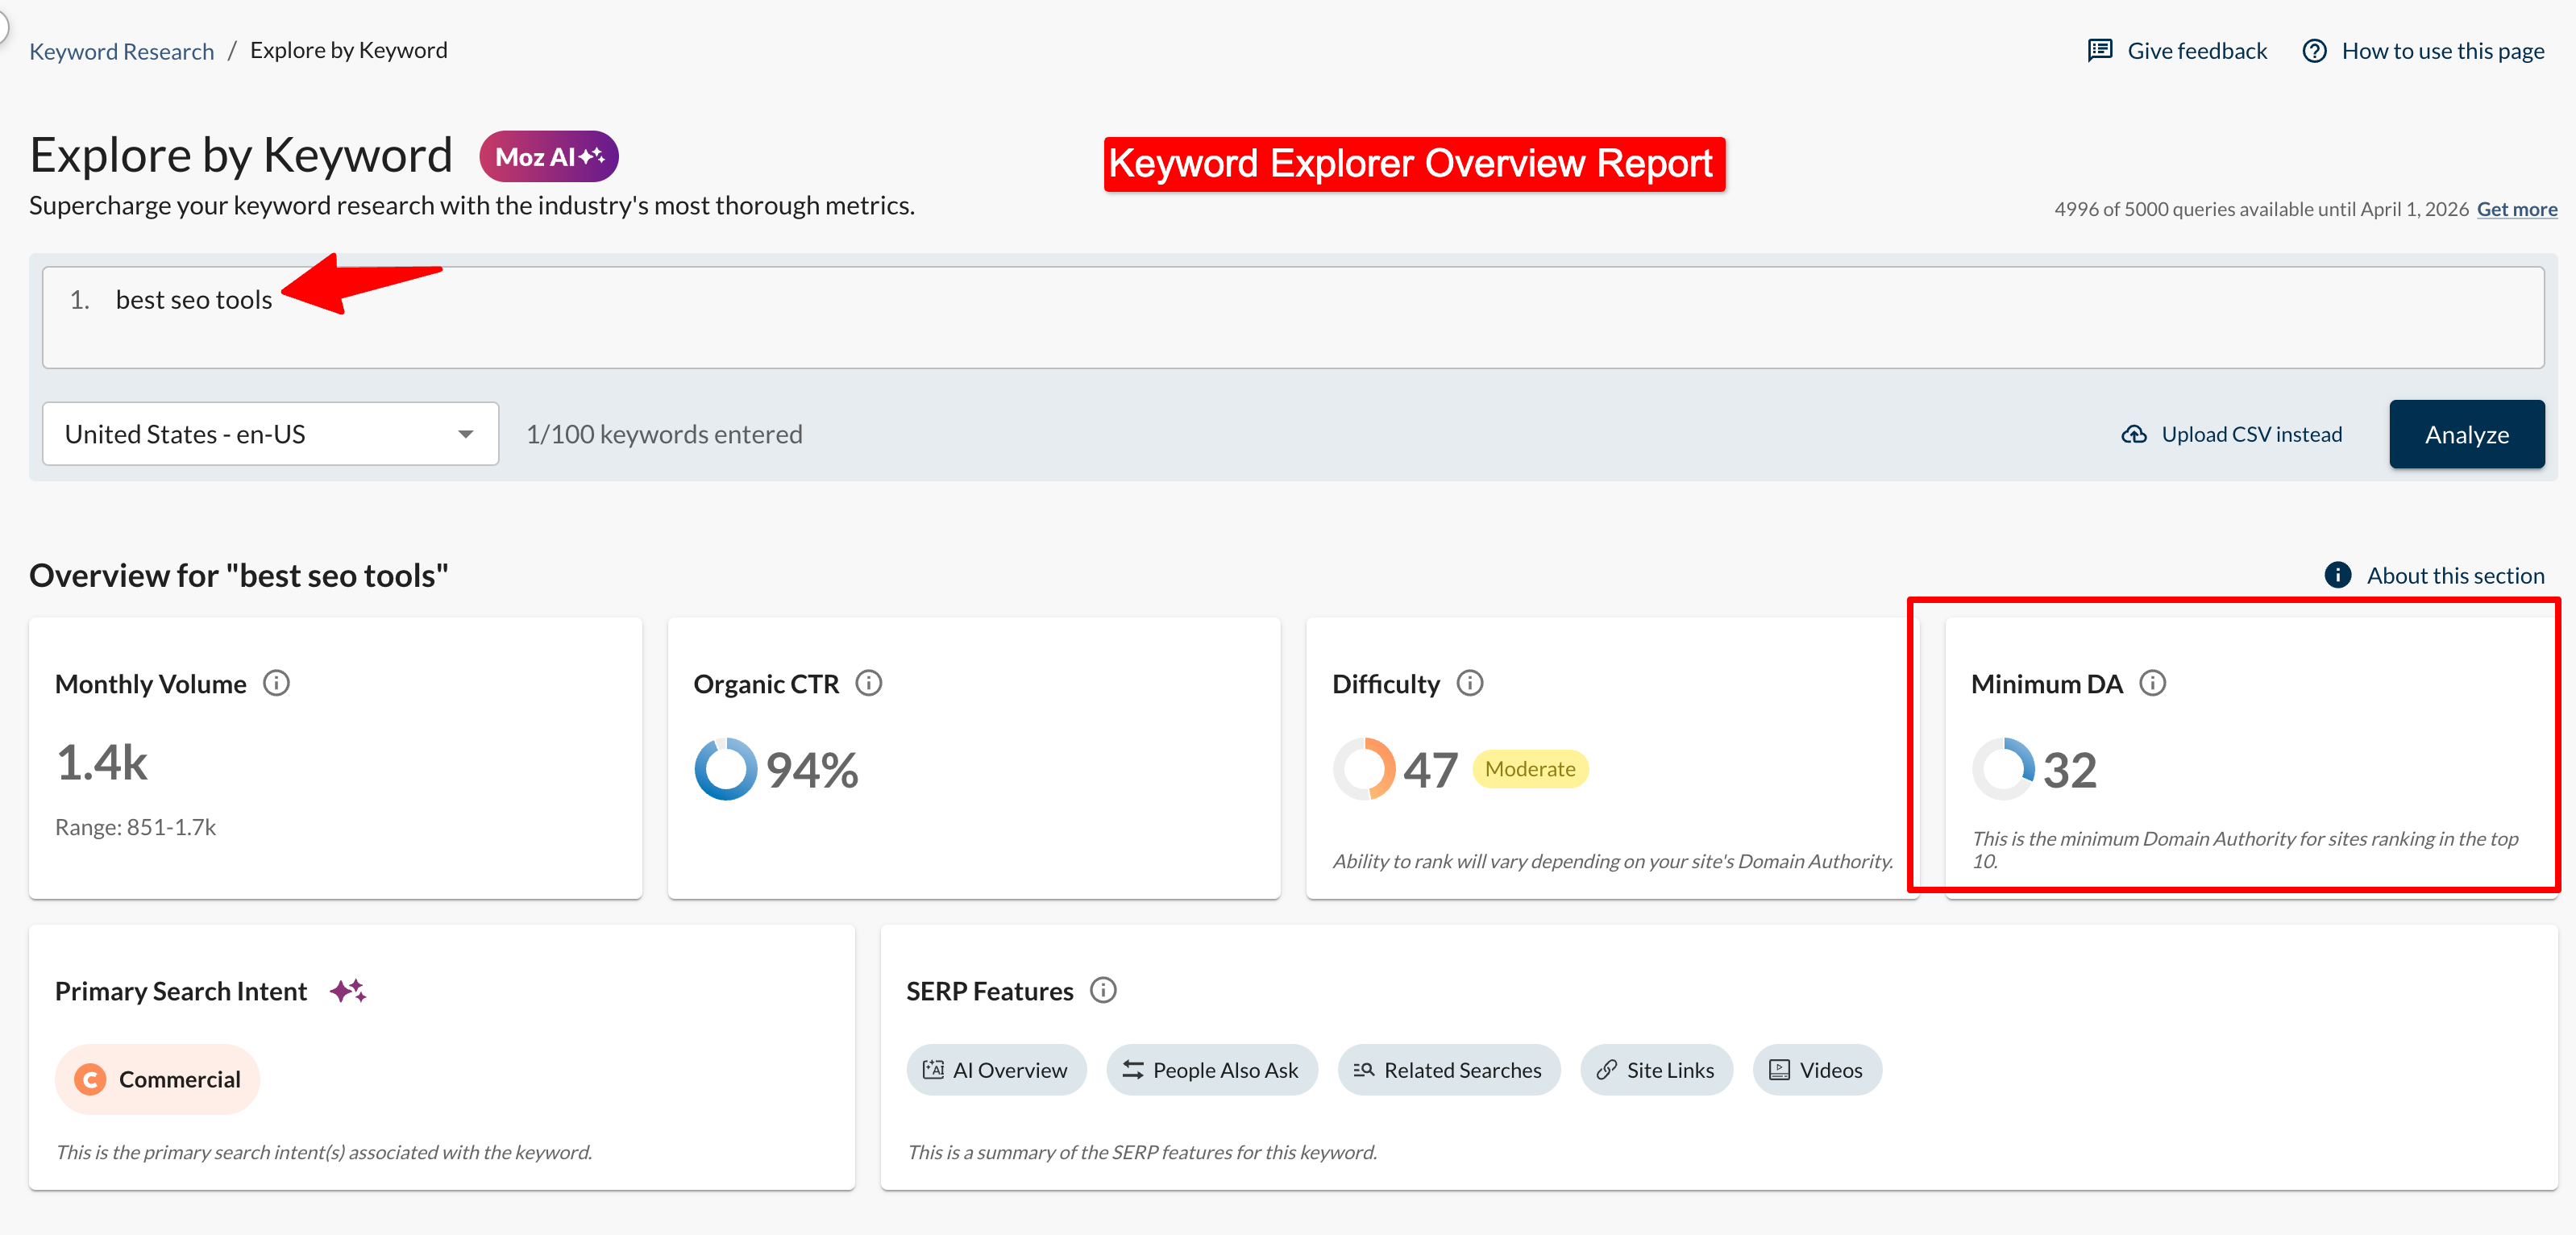Screen dimensions: 2576x1235
Task: Click the About this section info icon
Action: pyautogui.click(x=2338, y=574)
